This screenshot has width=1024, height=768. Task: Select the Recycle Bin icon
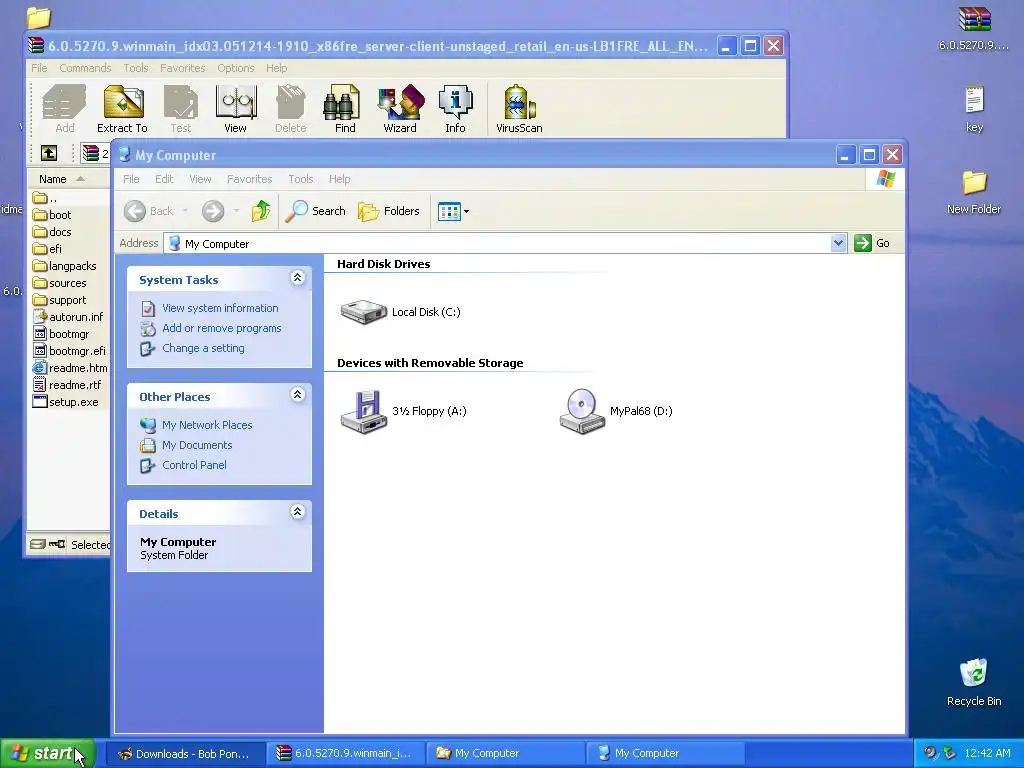(974, 682)
